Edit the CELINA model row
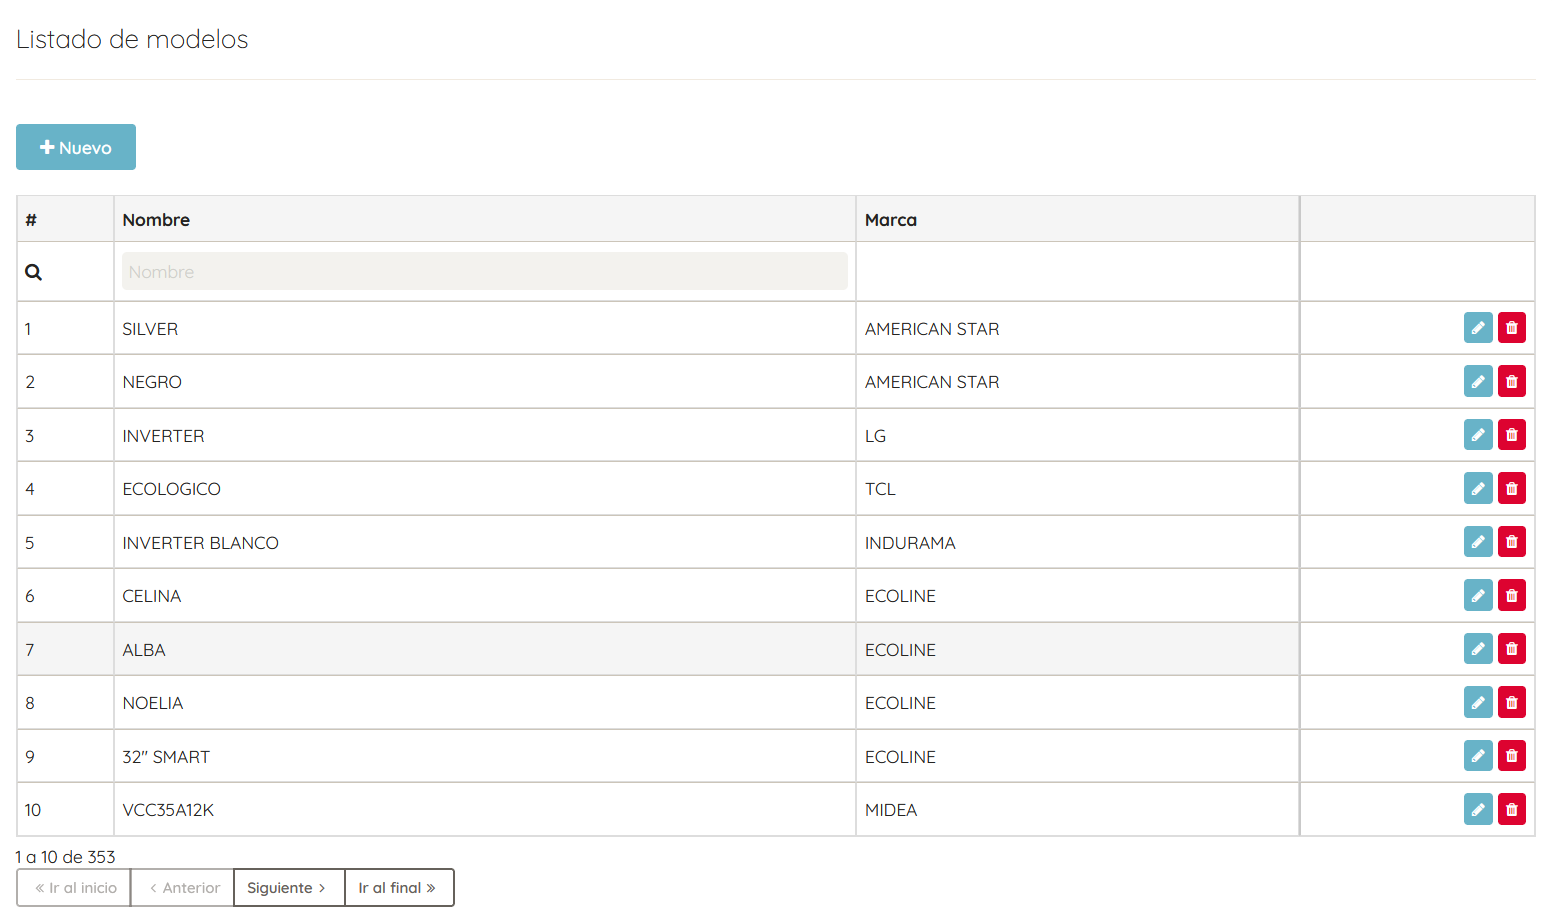This screenshot has width=1552, height=913. (x=1478, y=595)
